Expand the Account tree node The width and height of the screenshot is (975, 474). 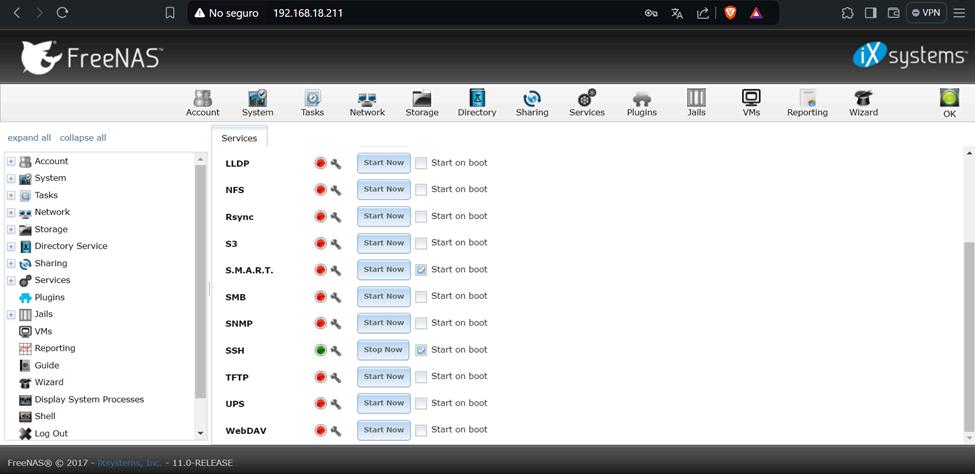coord(11,161)
